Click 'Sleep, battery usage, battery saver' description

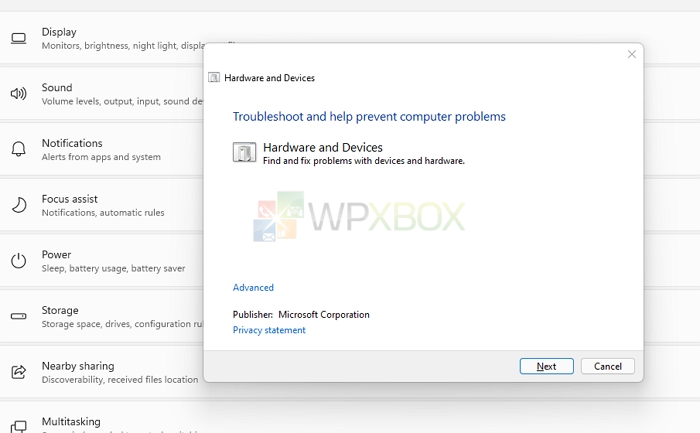coord(113,268)
